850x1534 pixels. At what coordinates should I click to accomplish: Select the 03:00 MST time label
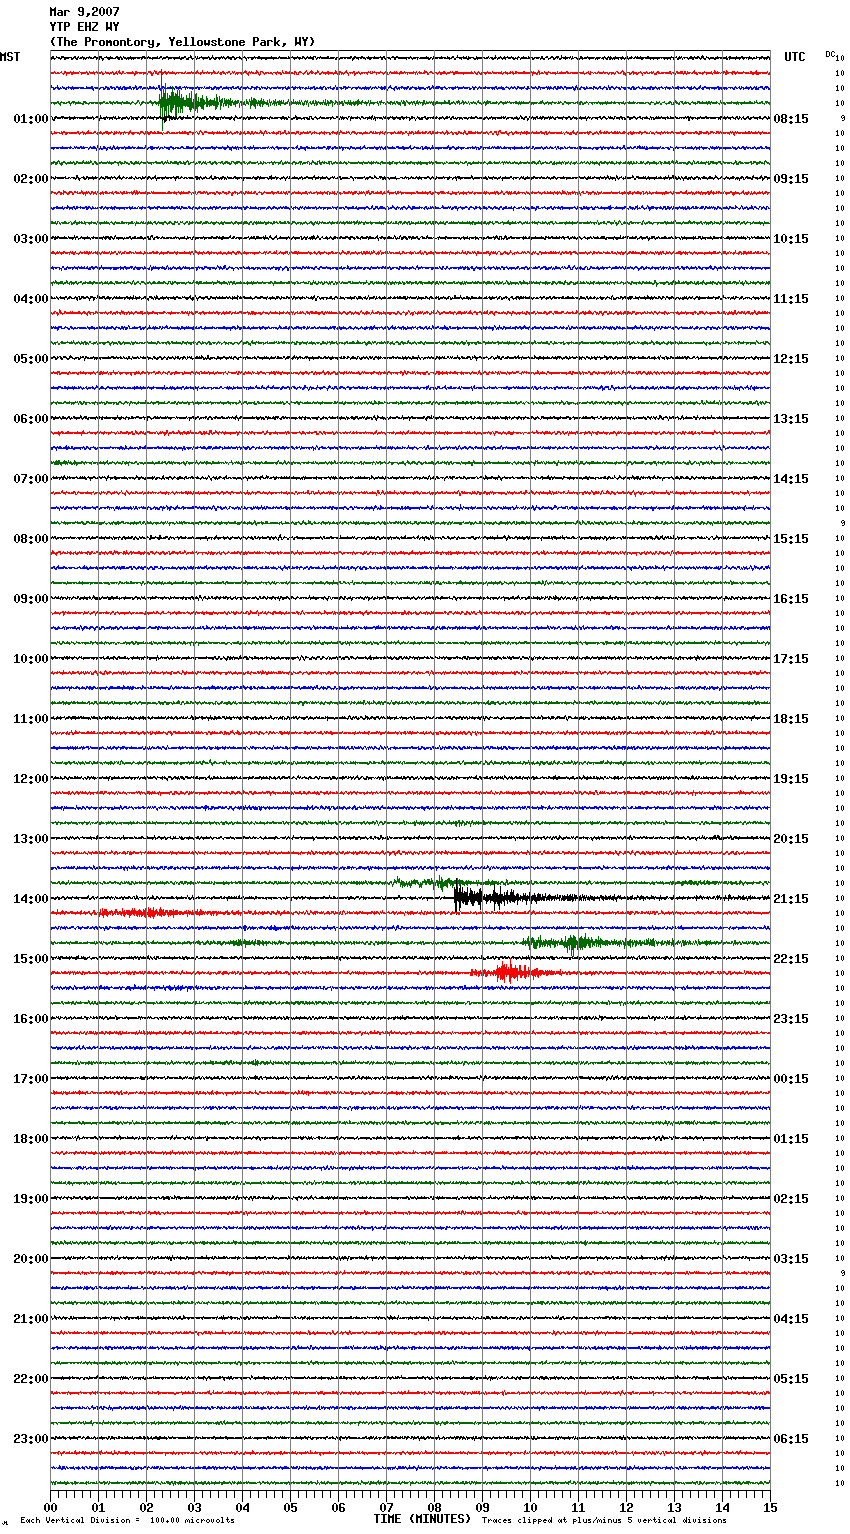[x=31, y=239]
